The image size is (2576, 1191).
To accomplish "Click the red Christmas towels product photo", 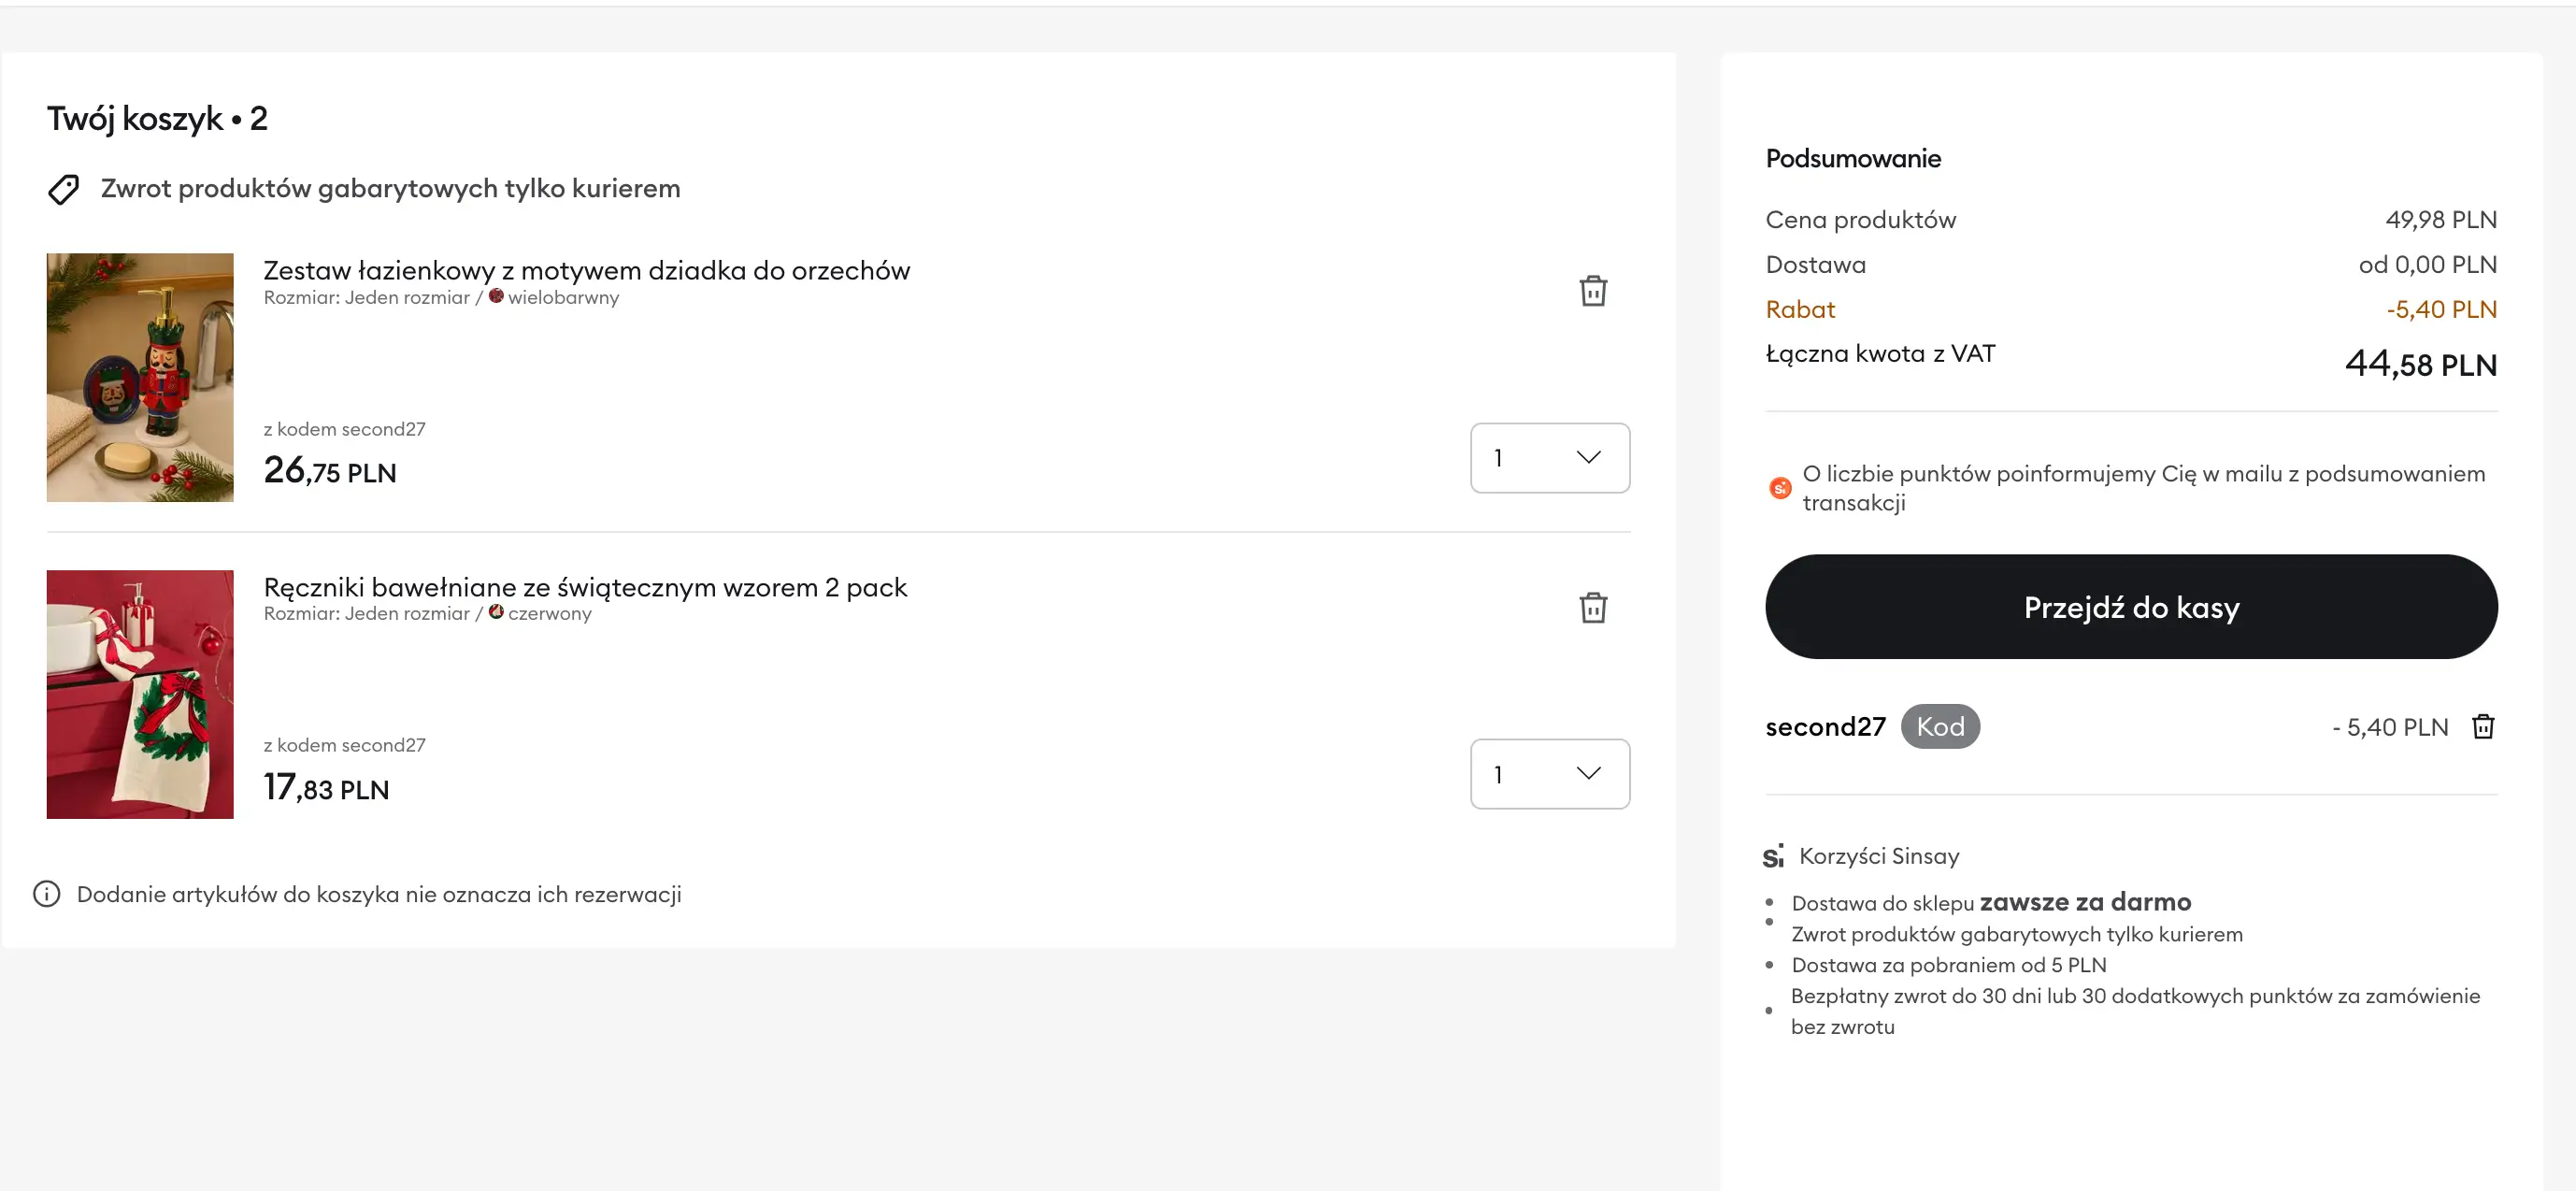I will pos(140,694).
